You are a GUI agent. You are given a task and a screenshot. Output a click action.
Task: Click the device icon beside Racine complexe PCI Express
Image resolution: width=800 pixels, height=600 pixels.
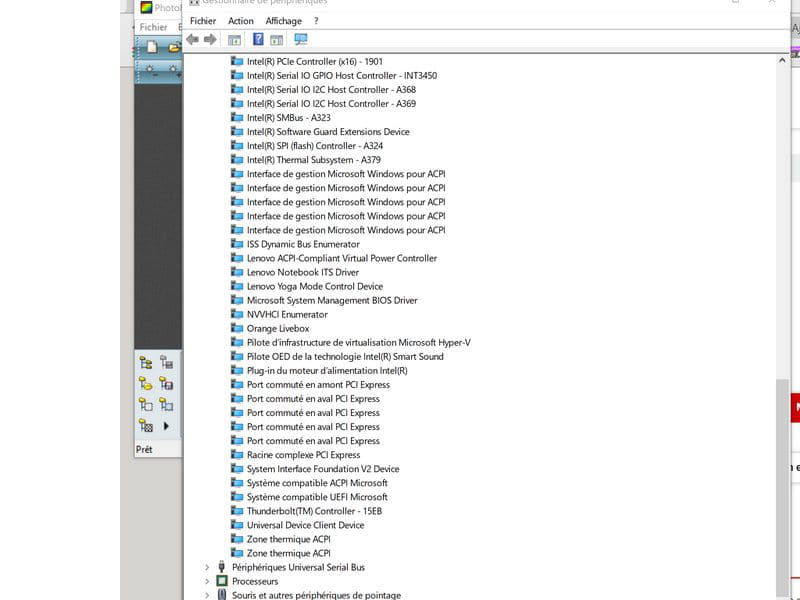237,454
